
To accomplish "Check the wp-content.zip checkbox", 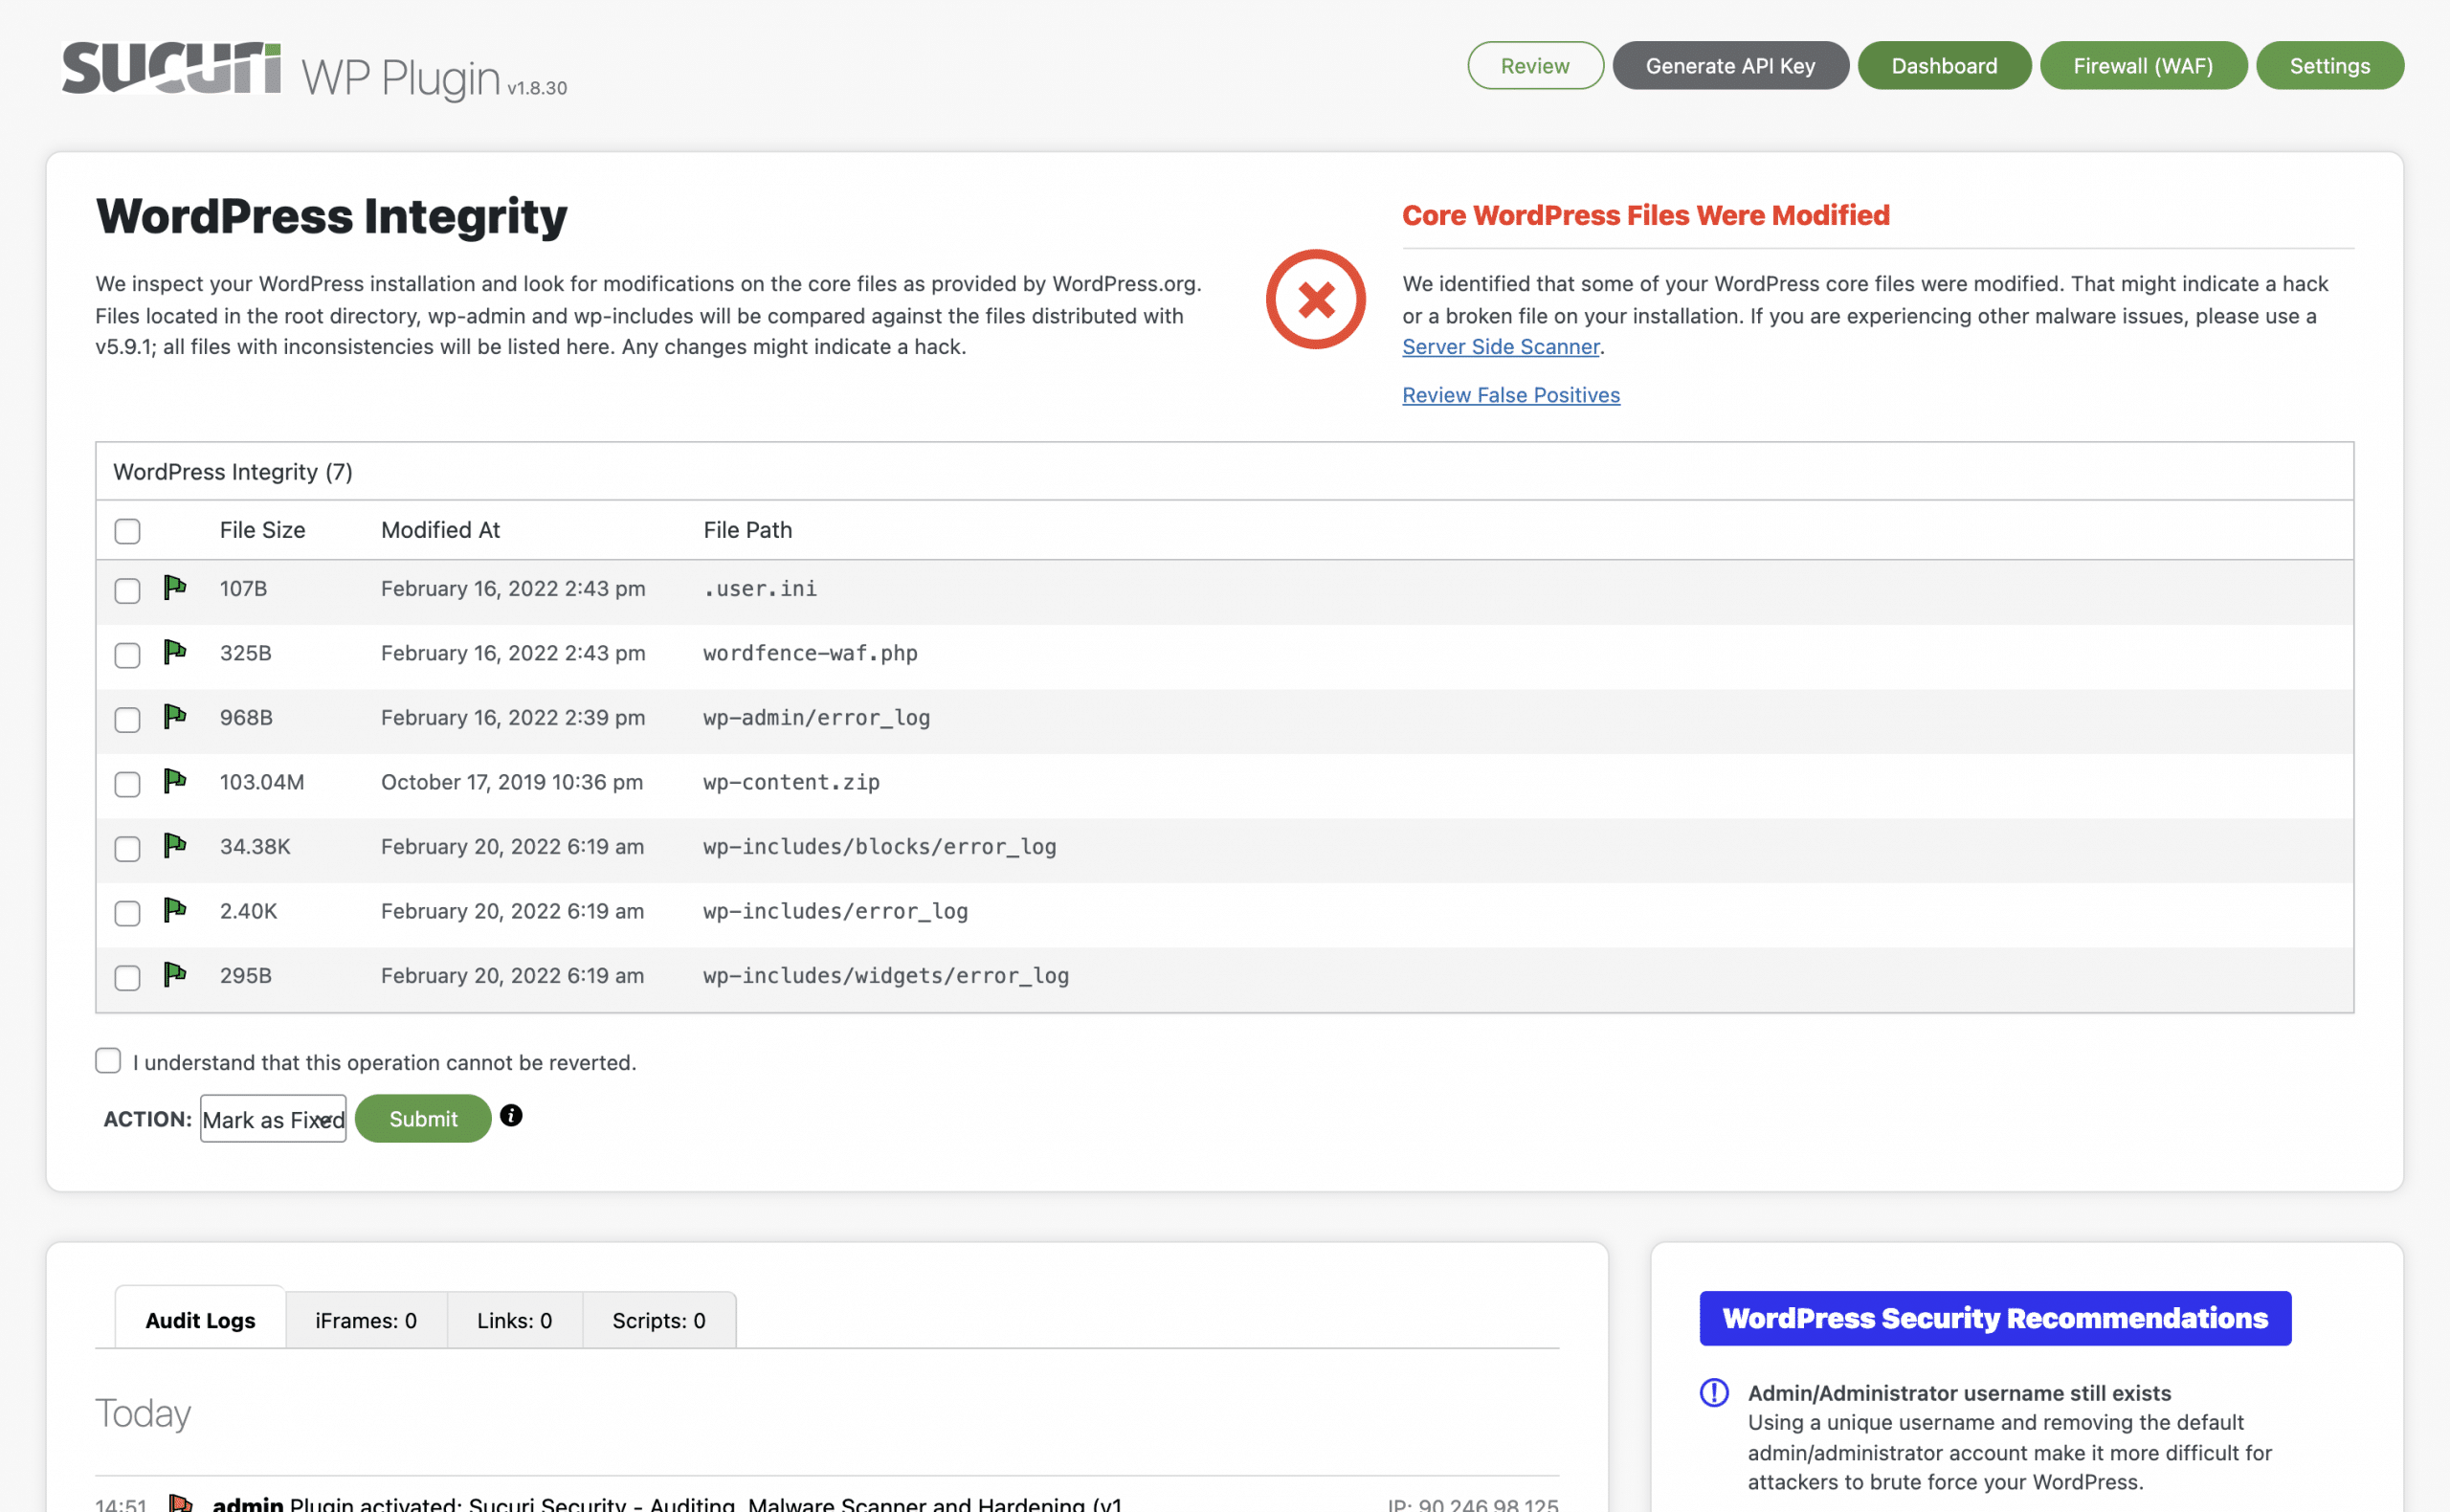I will (127, 785).
